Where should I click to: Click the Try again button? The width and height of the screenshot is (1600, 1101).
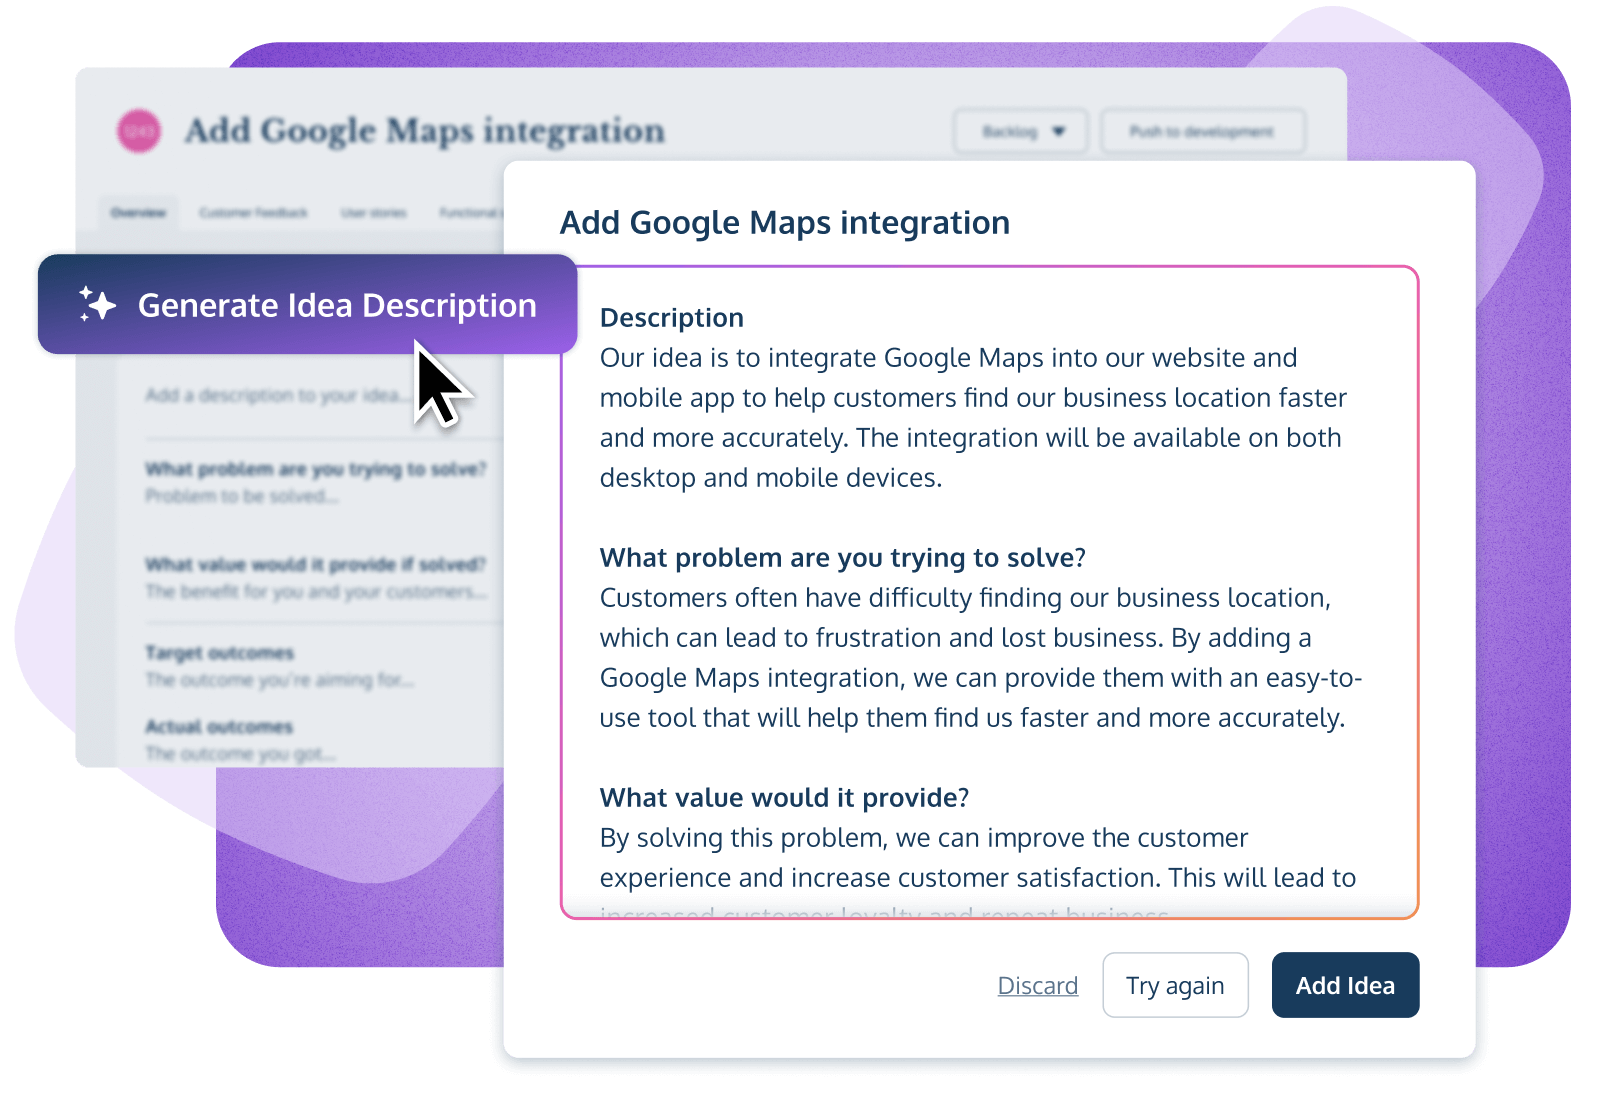(x=1175, y=985)
